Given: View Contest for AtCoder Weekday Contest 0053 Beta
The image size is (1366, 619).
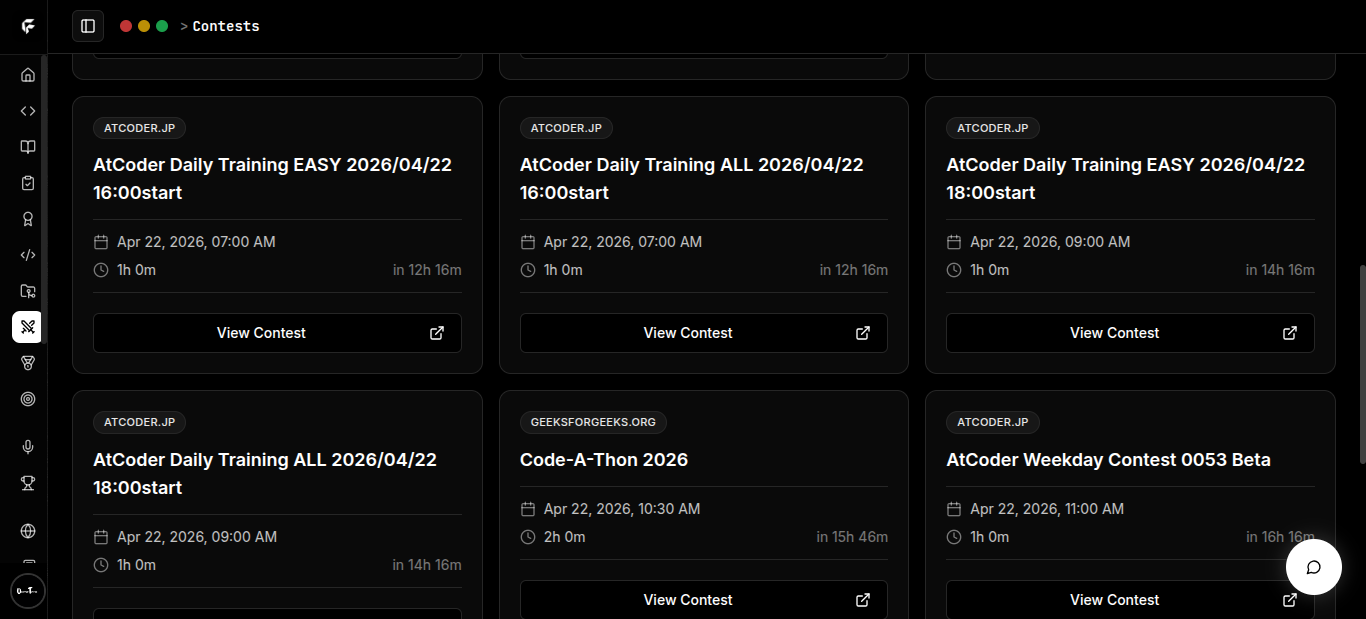Looking at the screenshot, I should coord(1130,599).
